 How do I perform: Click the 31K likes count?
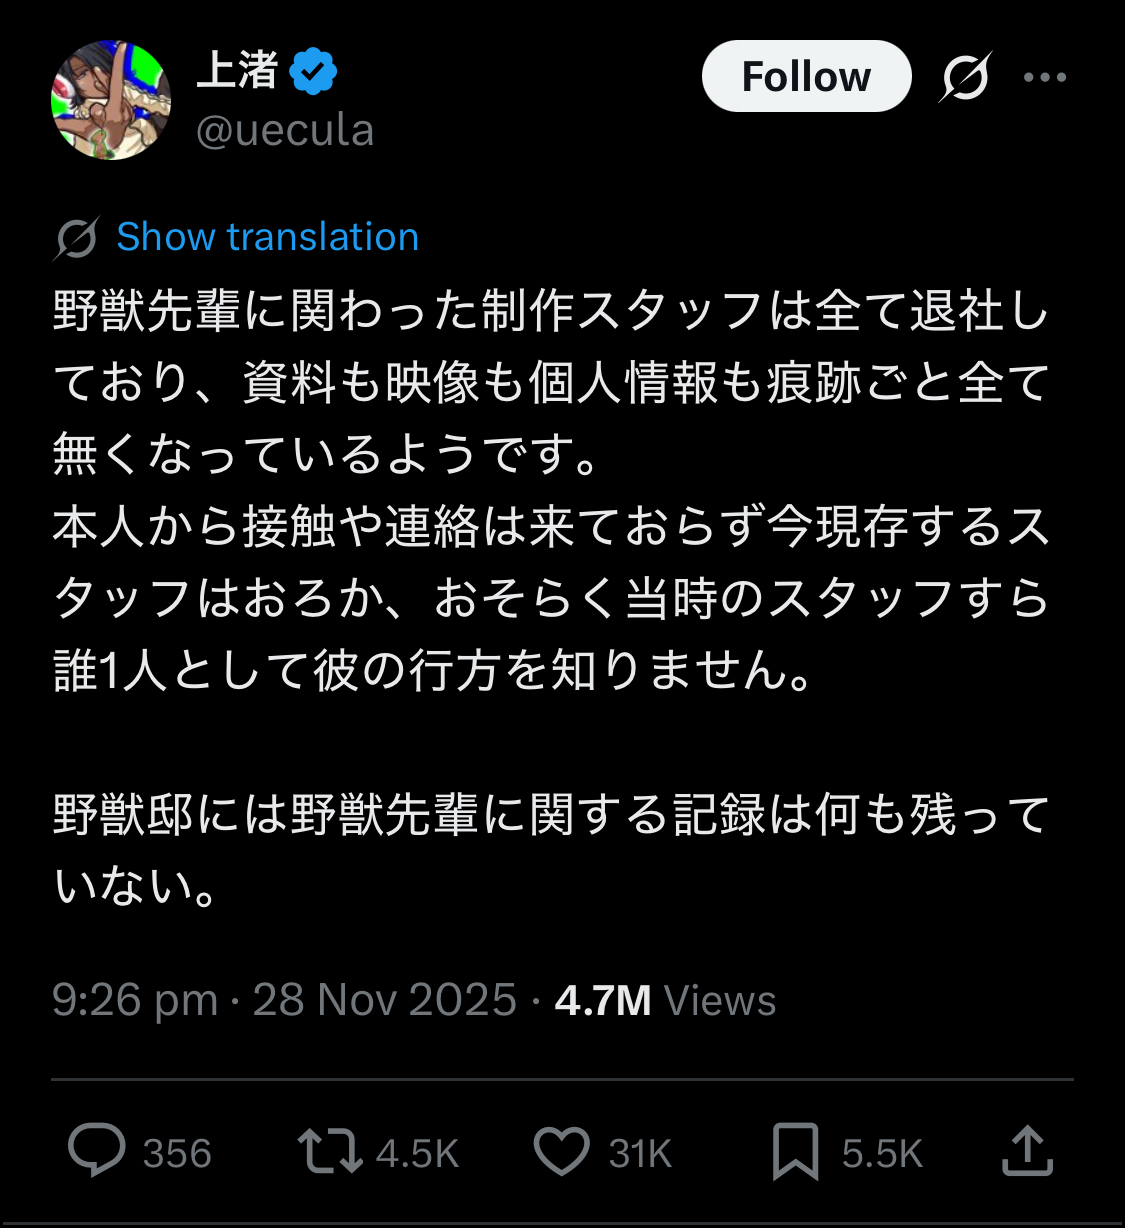click(x=640, y=1154)
